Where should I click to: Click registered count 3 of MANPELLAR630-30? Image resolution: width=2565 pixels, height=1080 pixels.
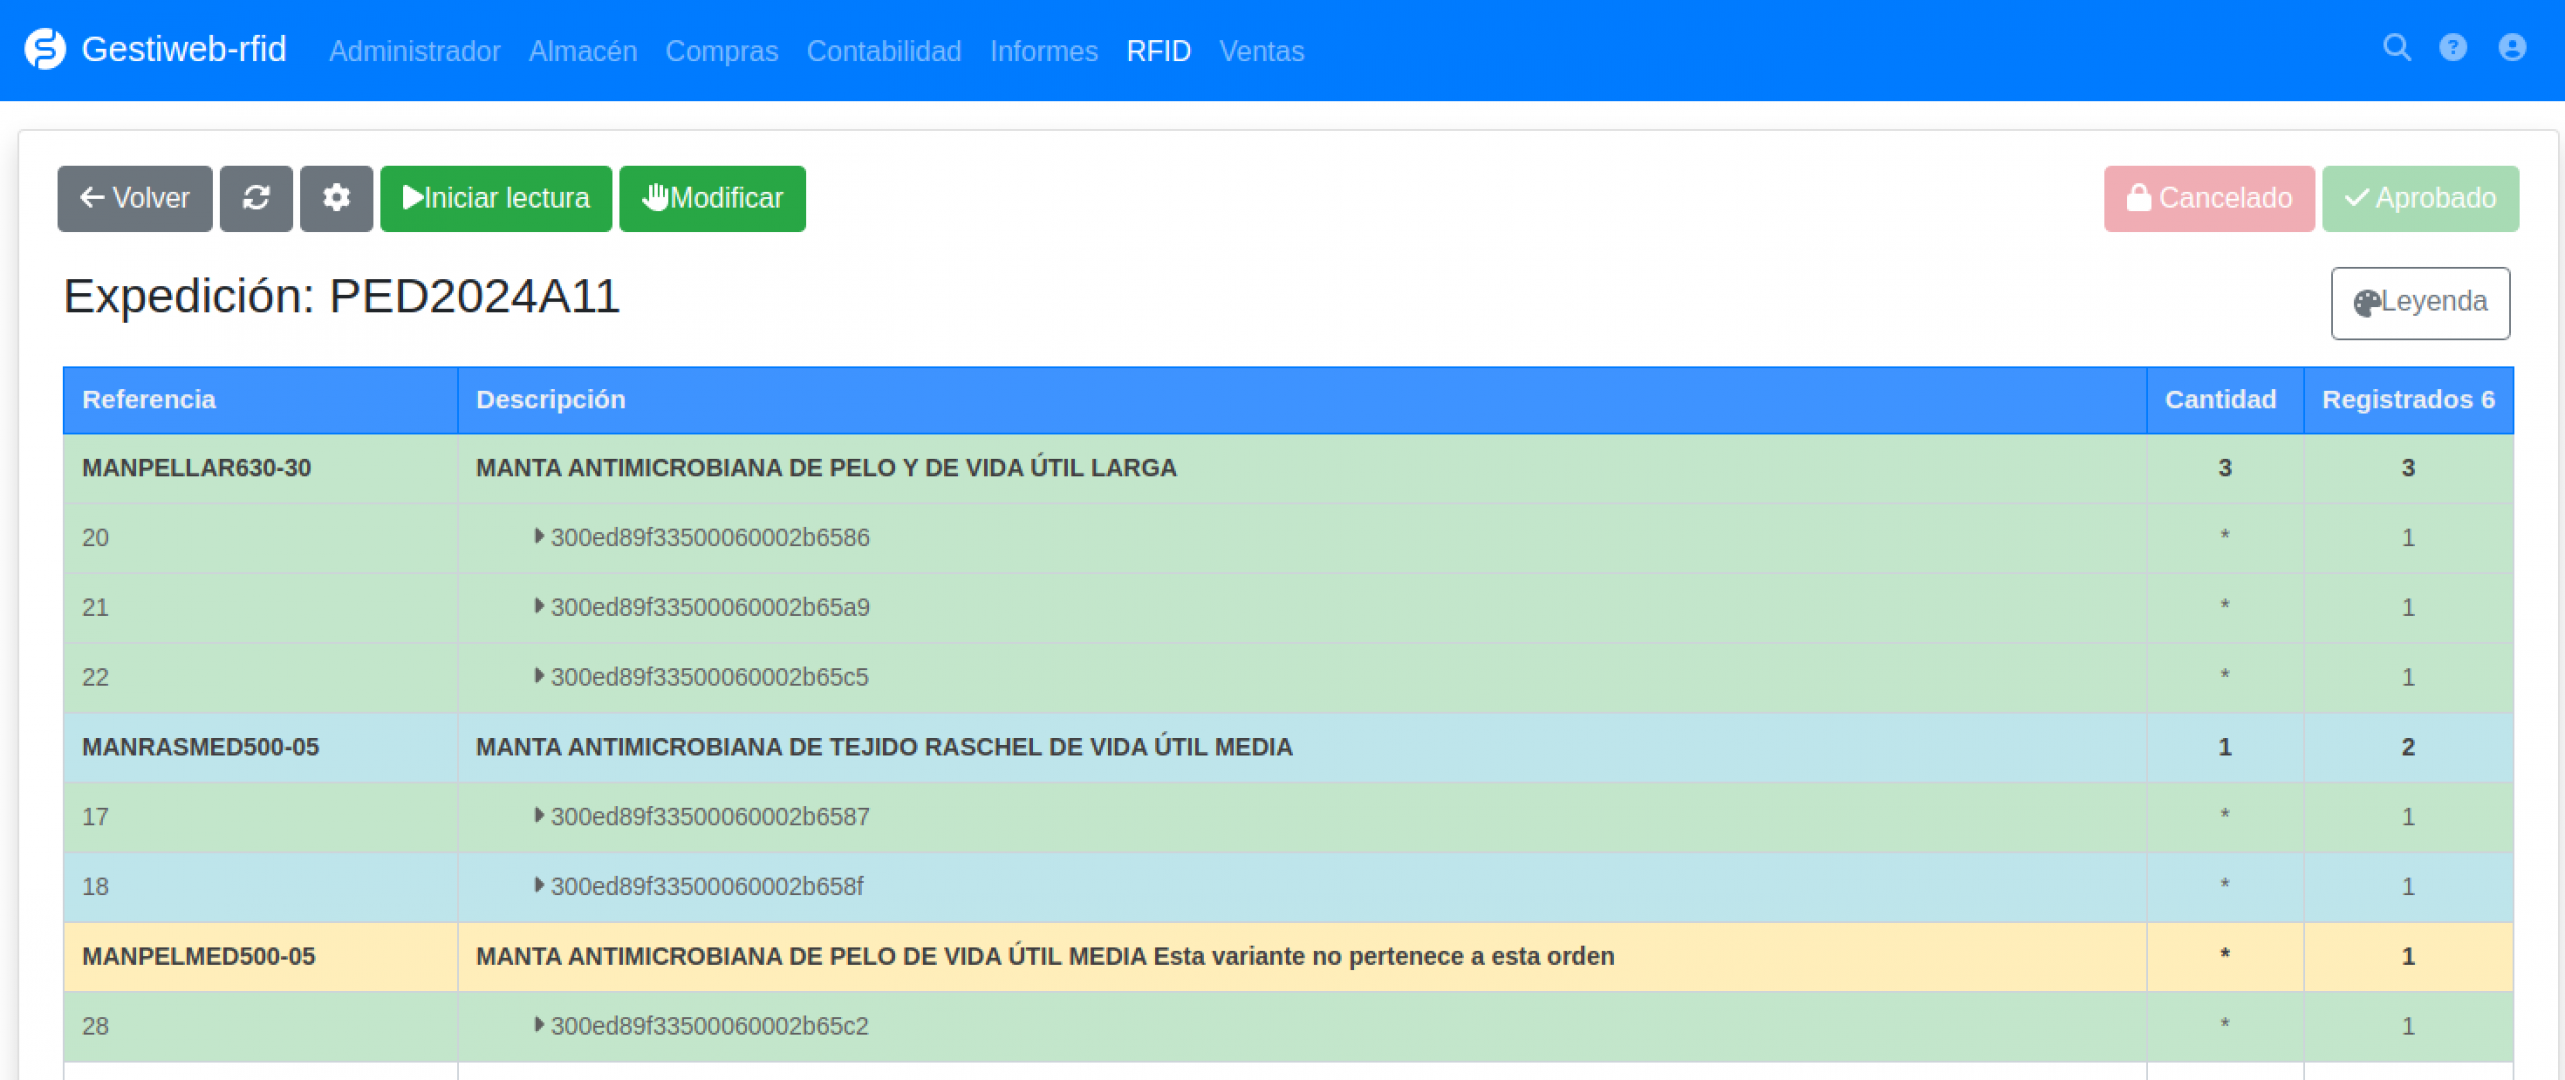(x=2408, y=468)
